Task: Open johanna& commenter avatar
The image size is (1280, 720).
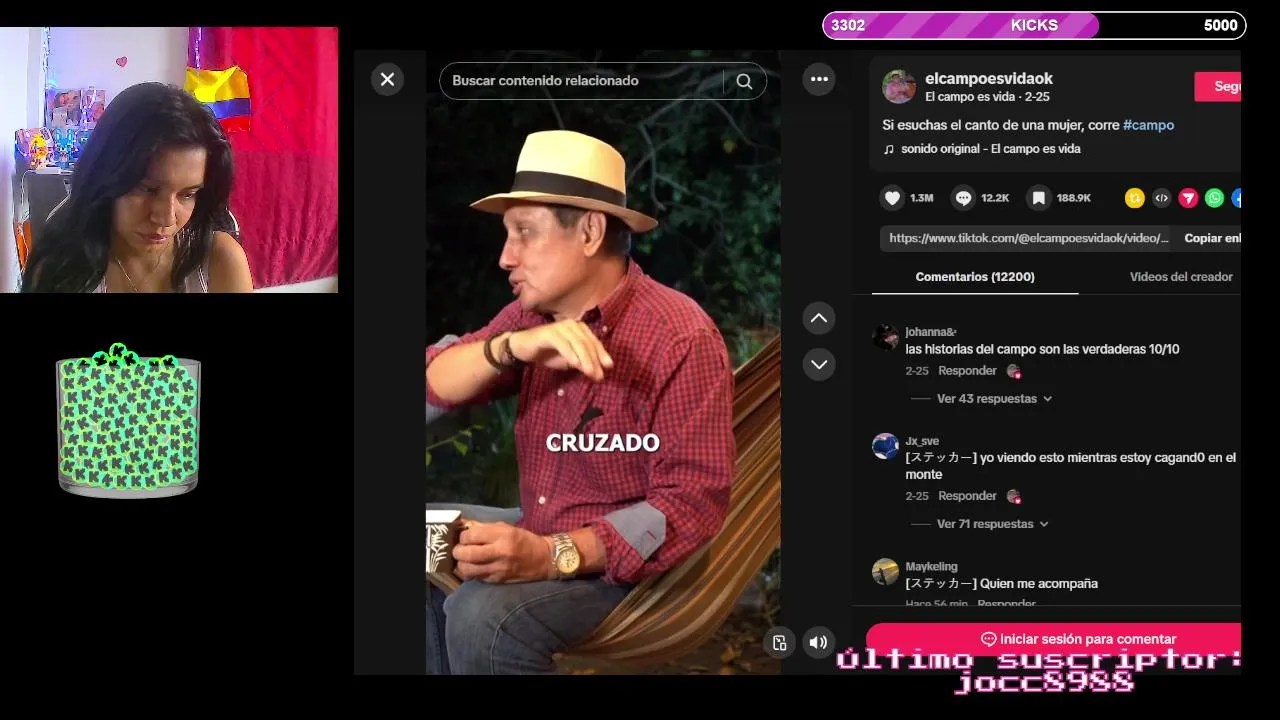Action: pos(886,337)
